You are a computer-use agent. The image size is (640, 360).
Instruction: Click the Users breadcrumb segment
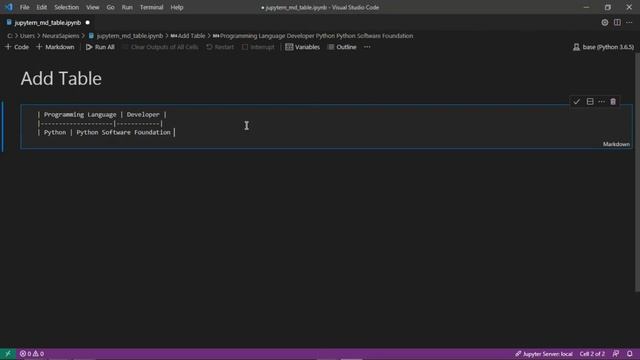tap(27, 36)
